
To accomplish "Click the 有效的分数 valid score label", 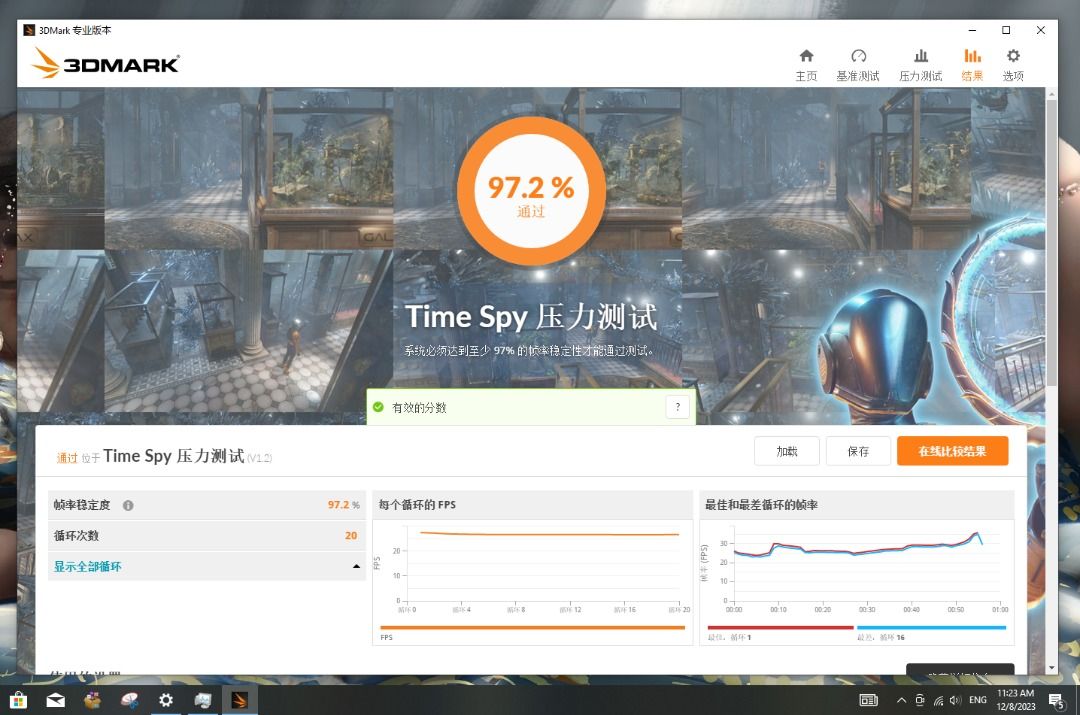I will 419,408.
